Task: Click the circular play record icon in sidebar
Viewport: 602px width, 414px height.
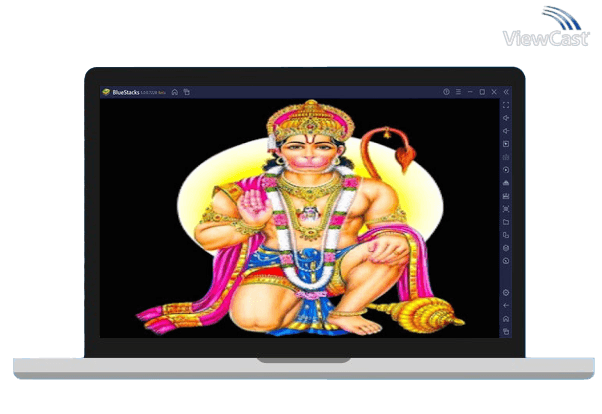Action: click(506, 170)
